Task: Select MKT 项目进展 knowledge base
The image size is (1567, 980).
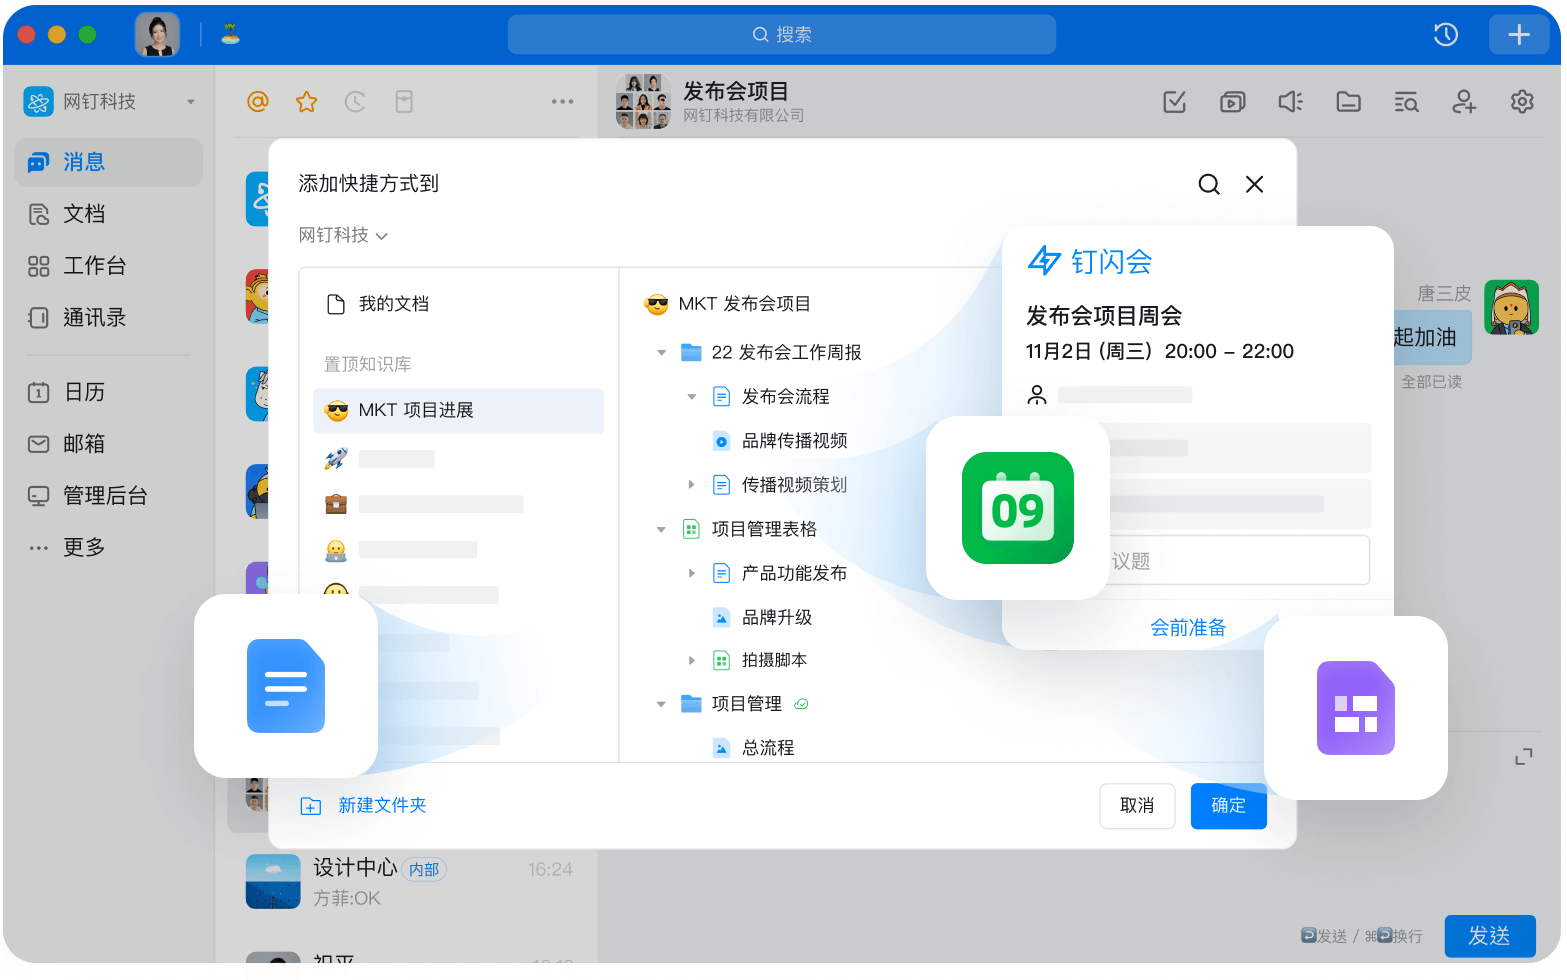Action: (x=458, y=411)
